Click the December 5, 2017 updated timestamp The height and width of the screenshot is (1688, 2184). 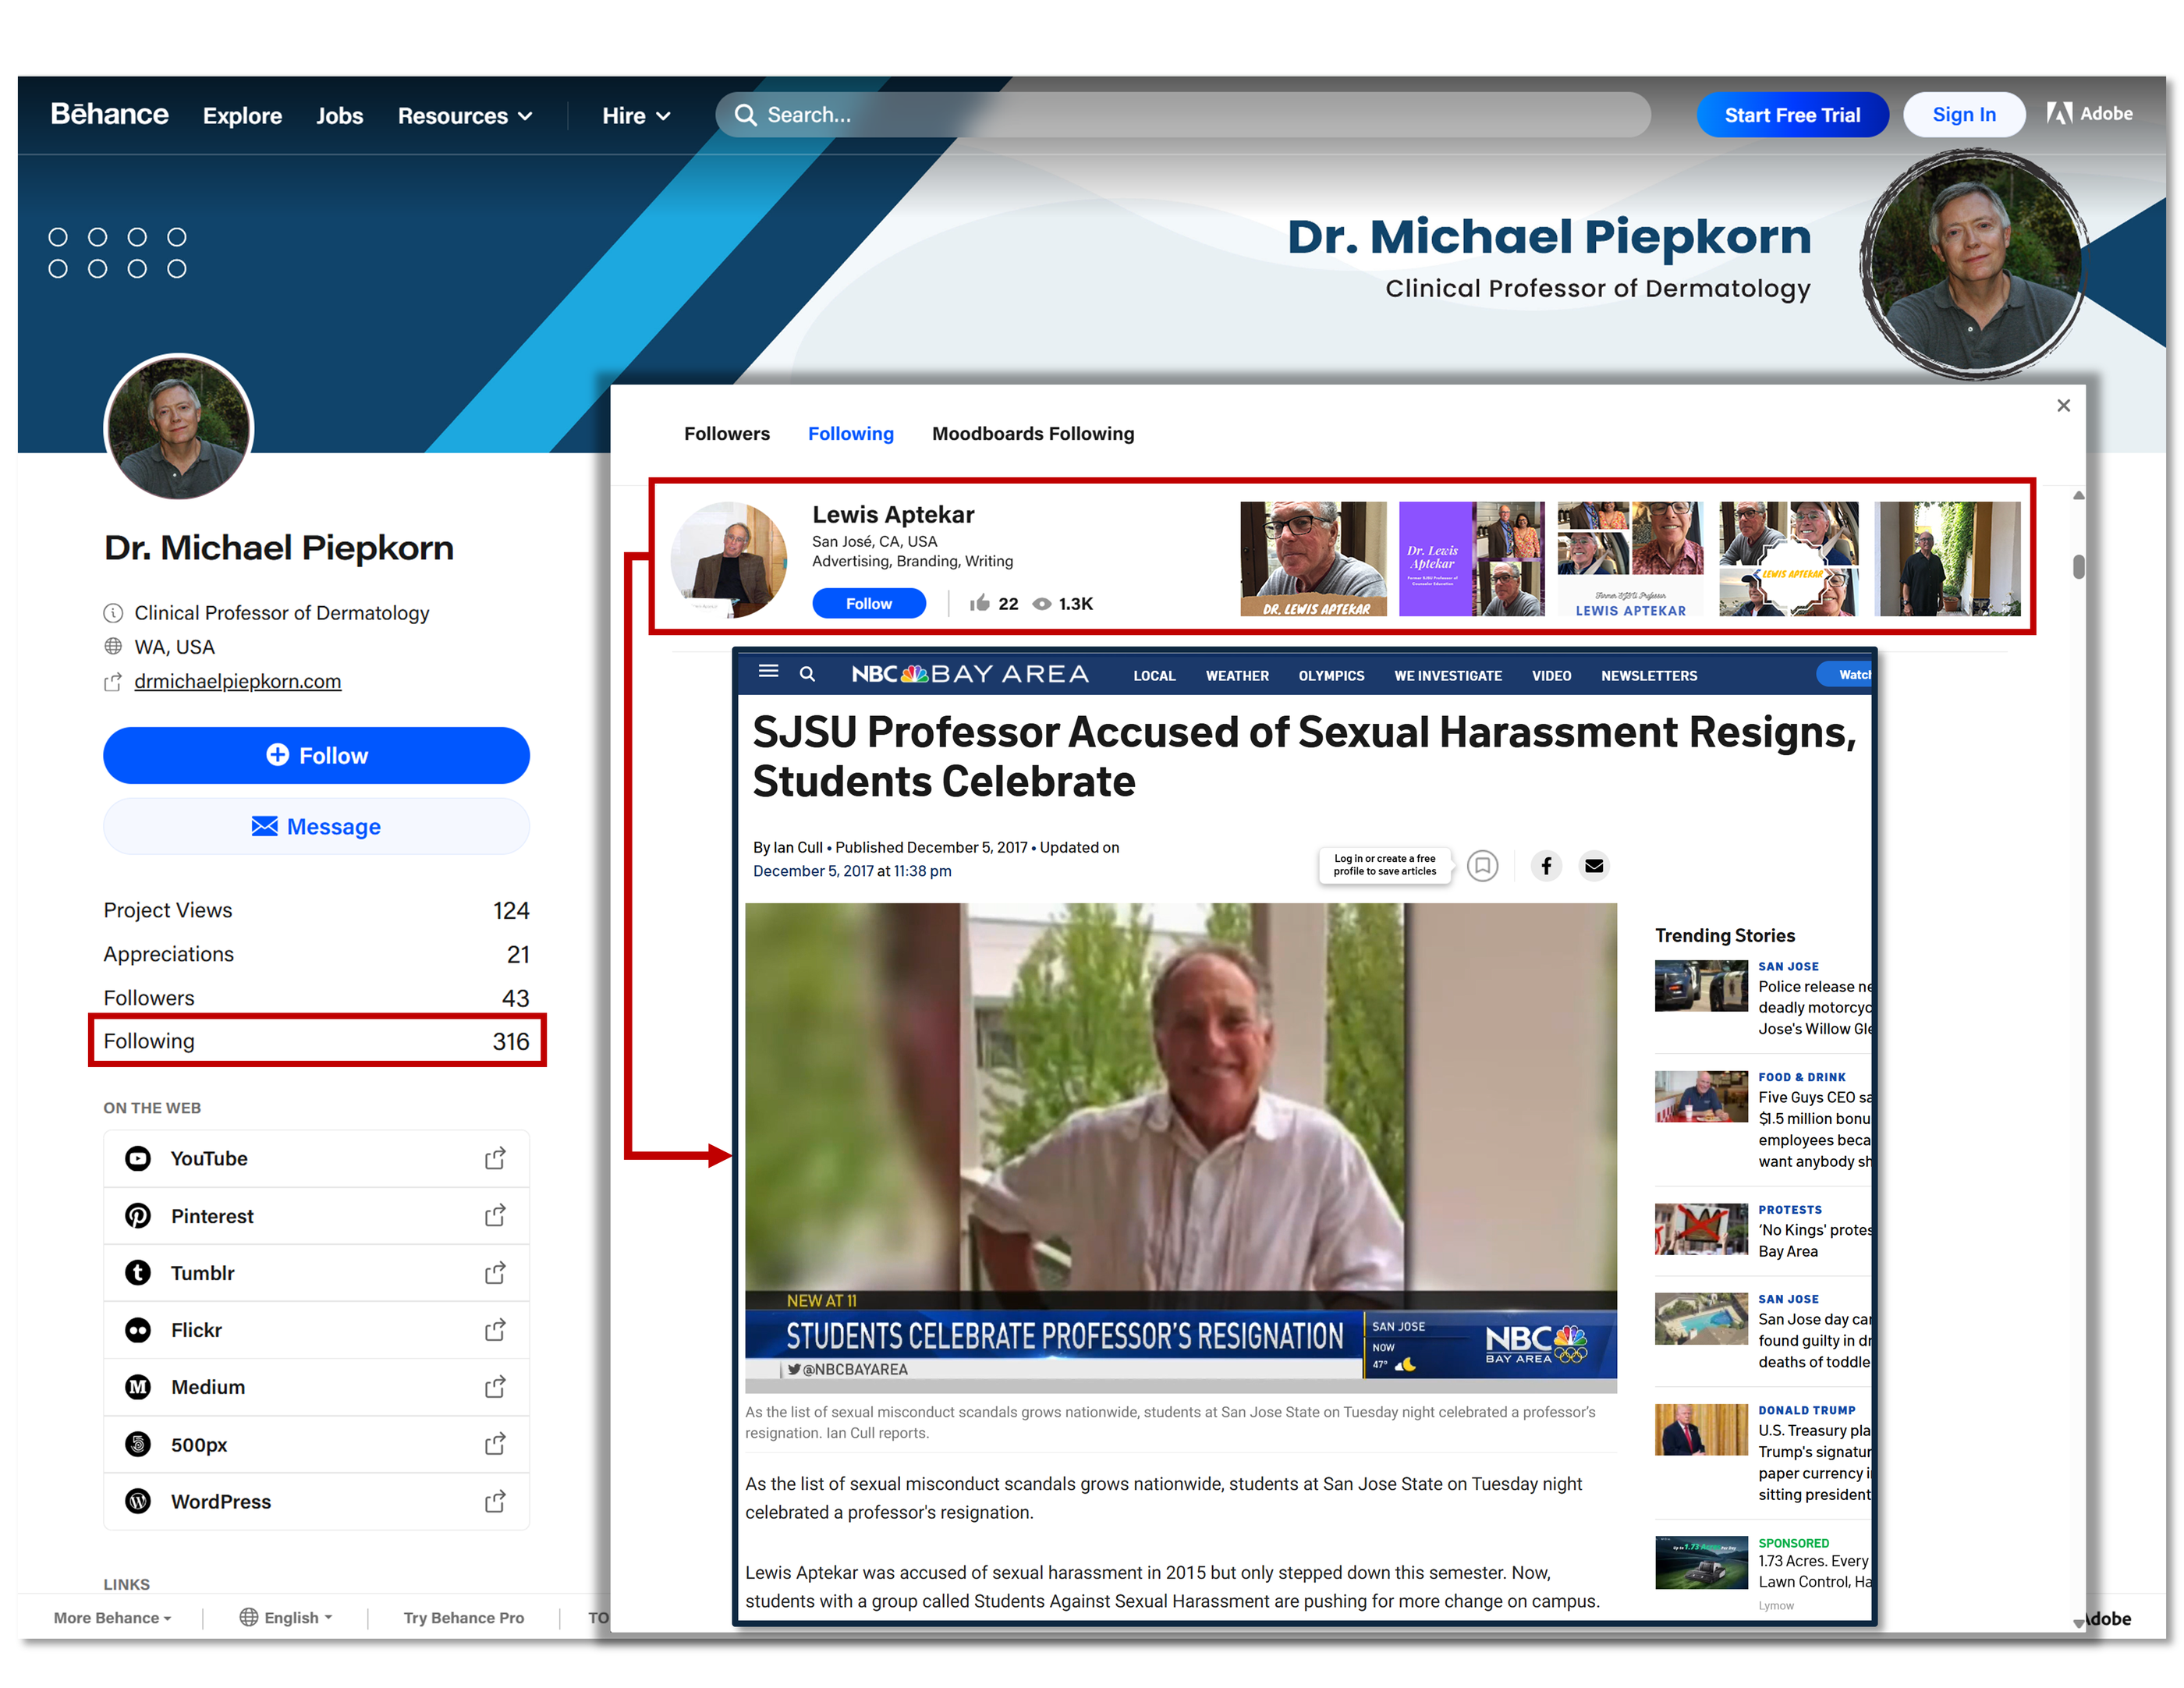click(852, 871)
